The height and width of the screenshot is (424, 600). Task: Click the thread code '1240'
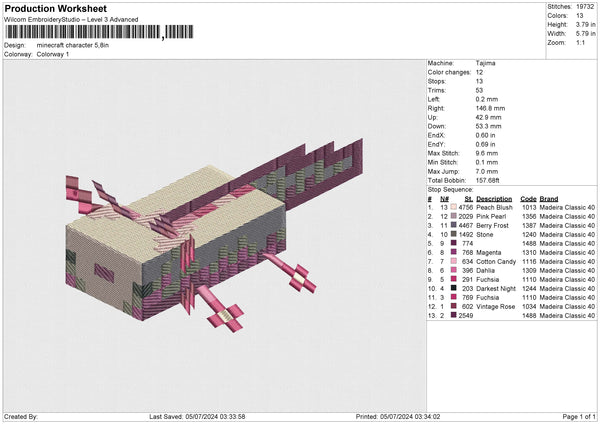pyautogui.click(x=529, y=235)
